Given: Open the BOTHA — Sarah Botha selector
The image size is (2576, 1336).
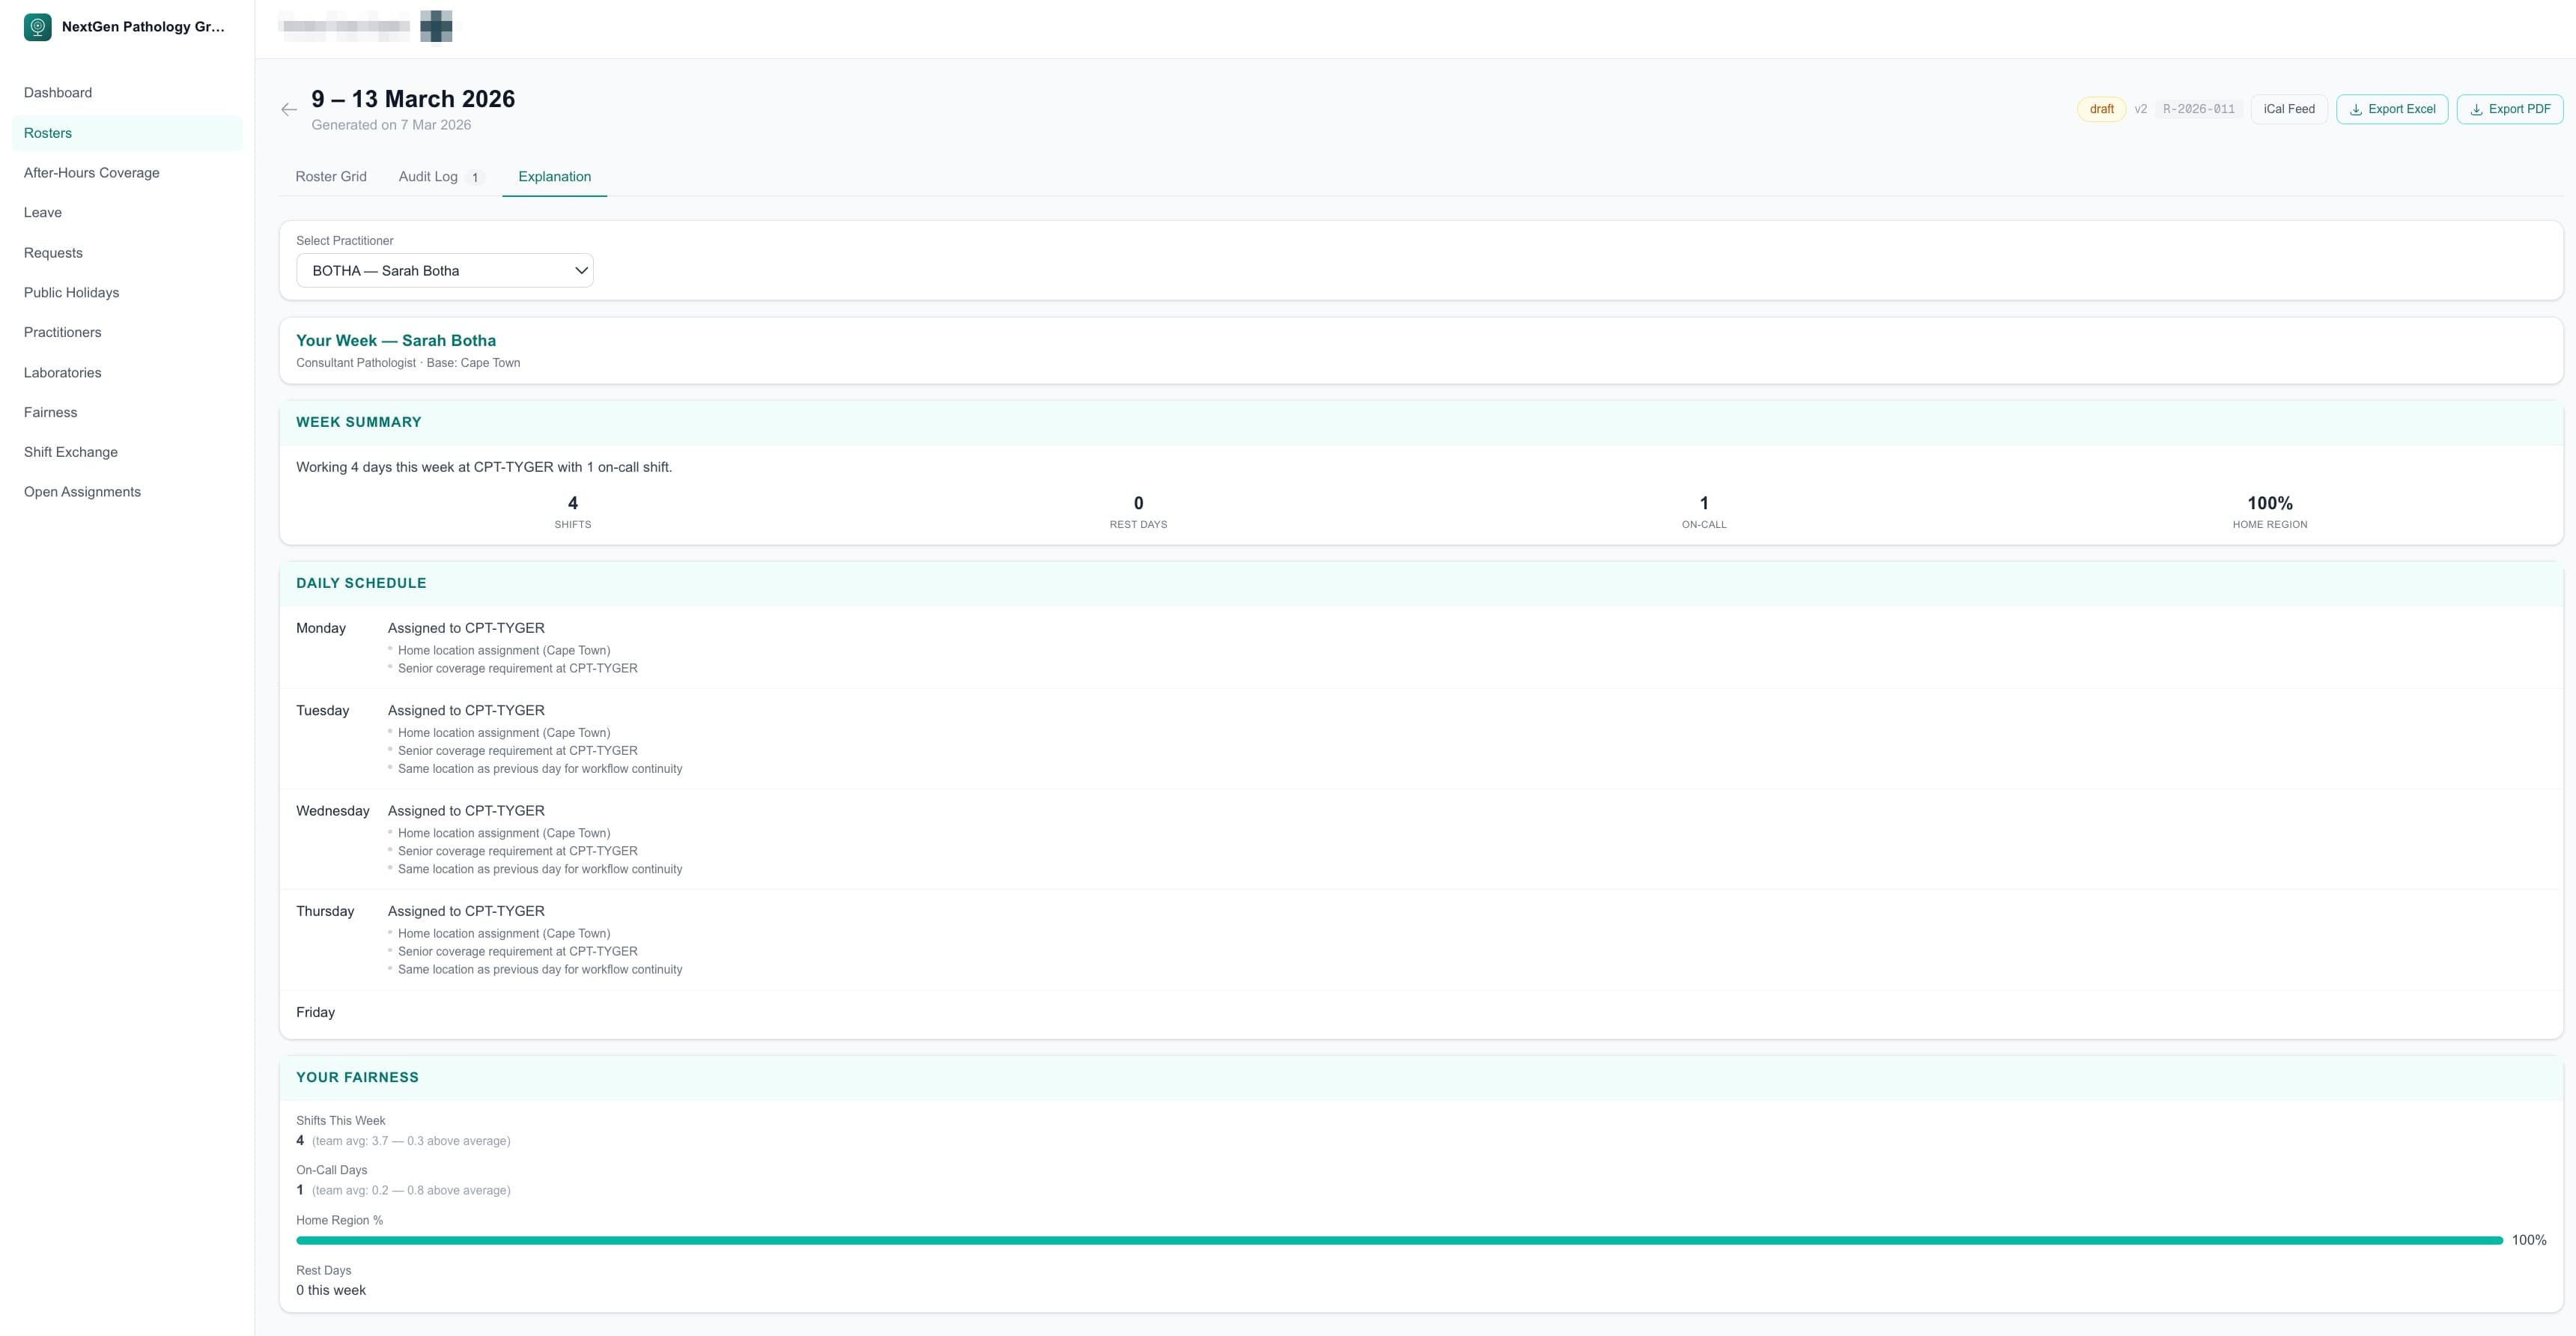Looking at the screenshot, I should pyautogui.click(x=445, y=270).
